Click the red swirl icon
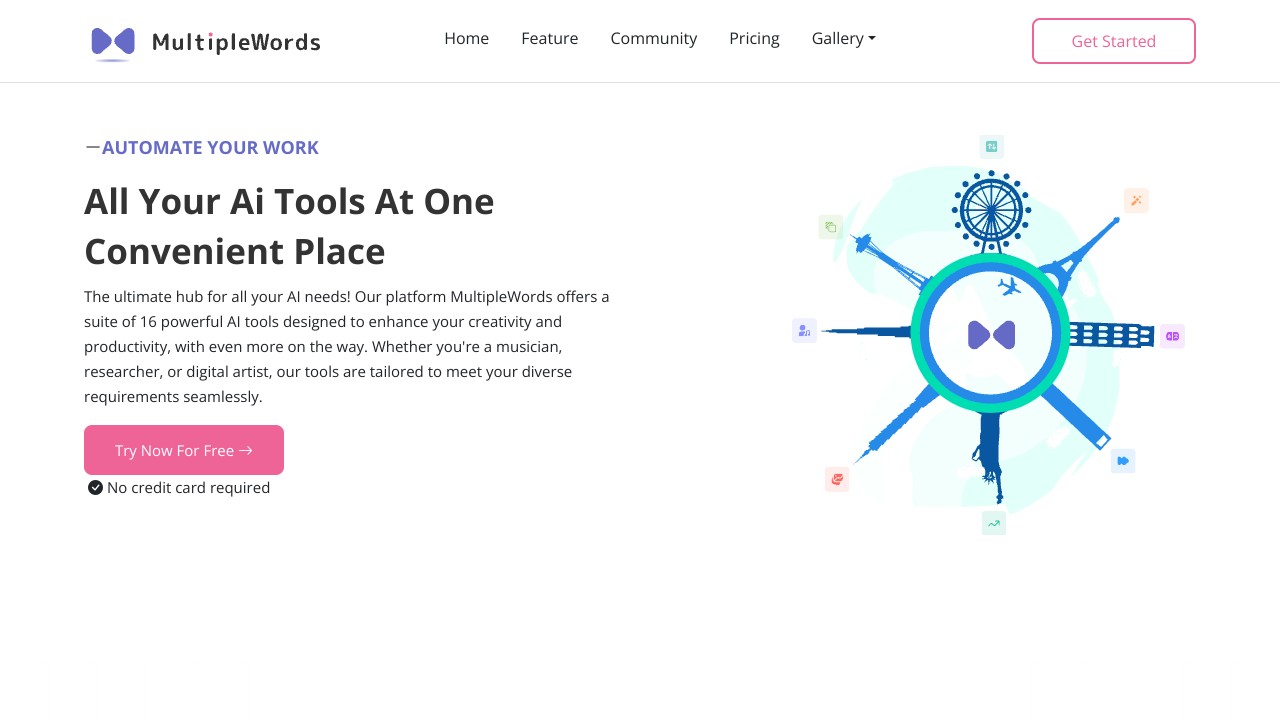This screenshot has height=720, width=1280. [x=837, y=479]
